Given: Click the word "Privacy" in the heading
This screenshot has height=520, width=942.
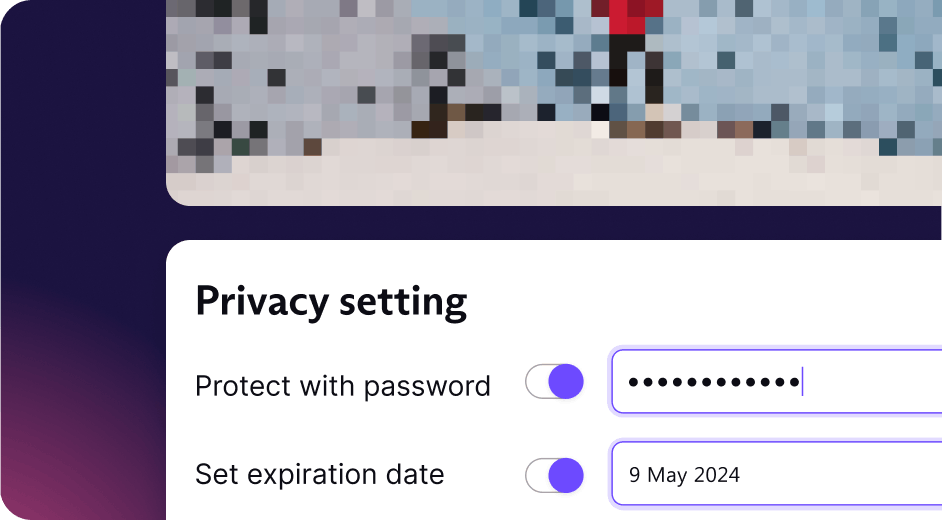Looking at the screenshot, I should pyautogui.click(x=260, y=301).
